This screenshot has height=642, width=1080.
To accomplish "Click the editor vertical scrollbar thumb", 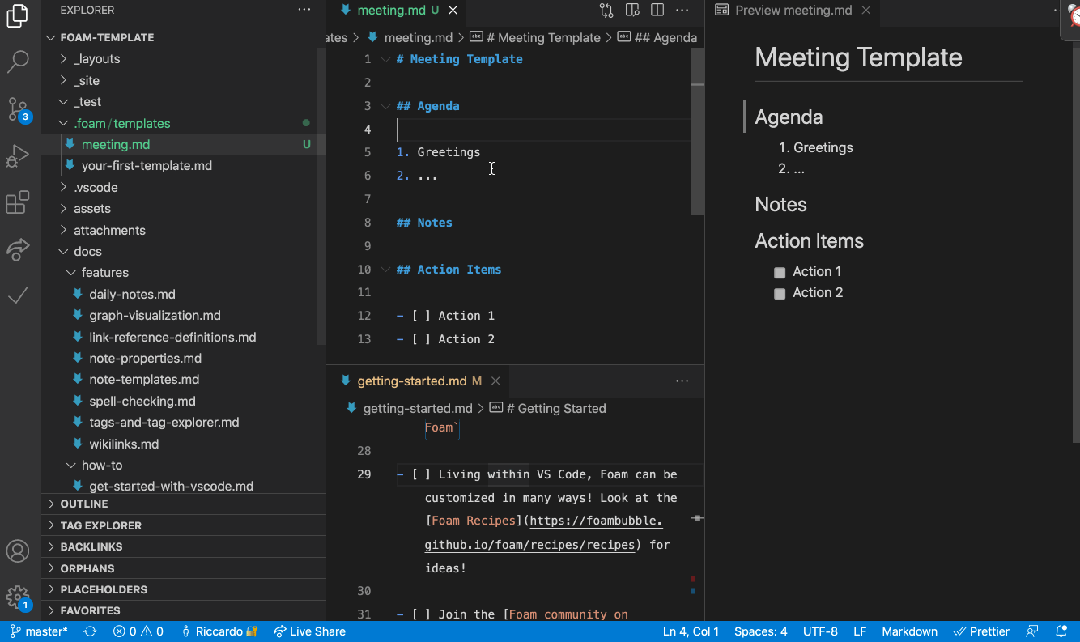I will (x=697, y=131).
